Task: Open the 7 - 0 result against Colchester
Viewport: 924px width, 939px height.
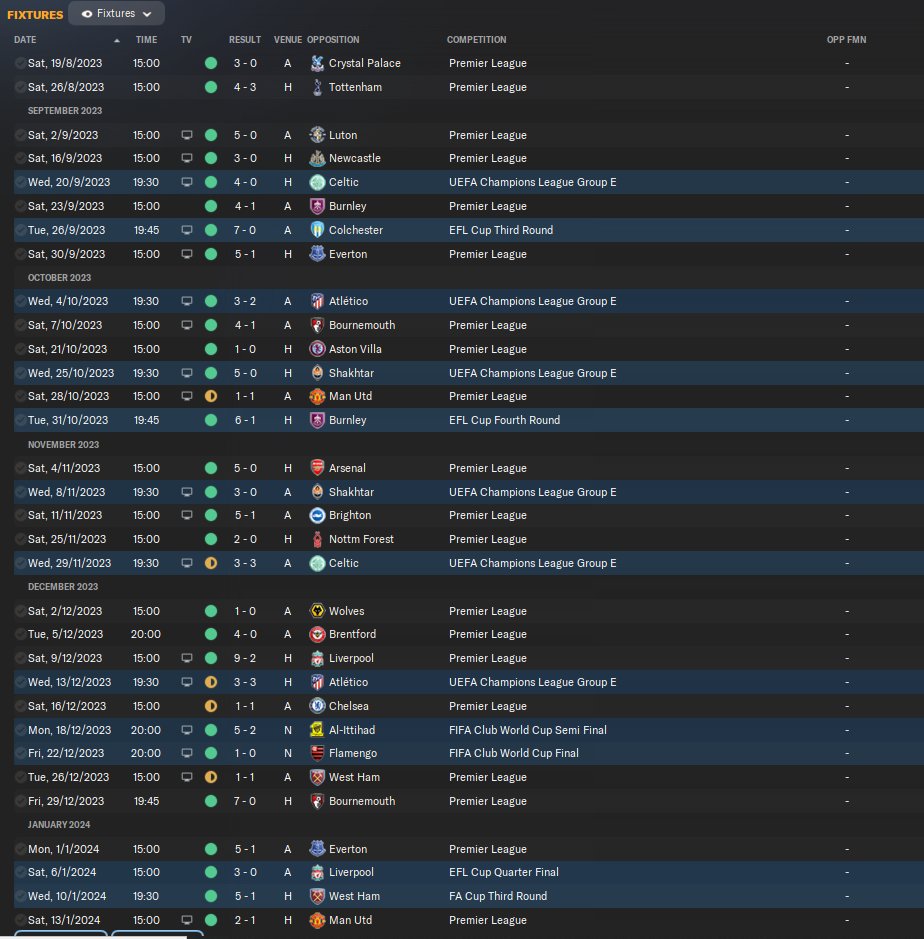Action: click(245, 230)
